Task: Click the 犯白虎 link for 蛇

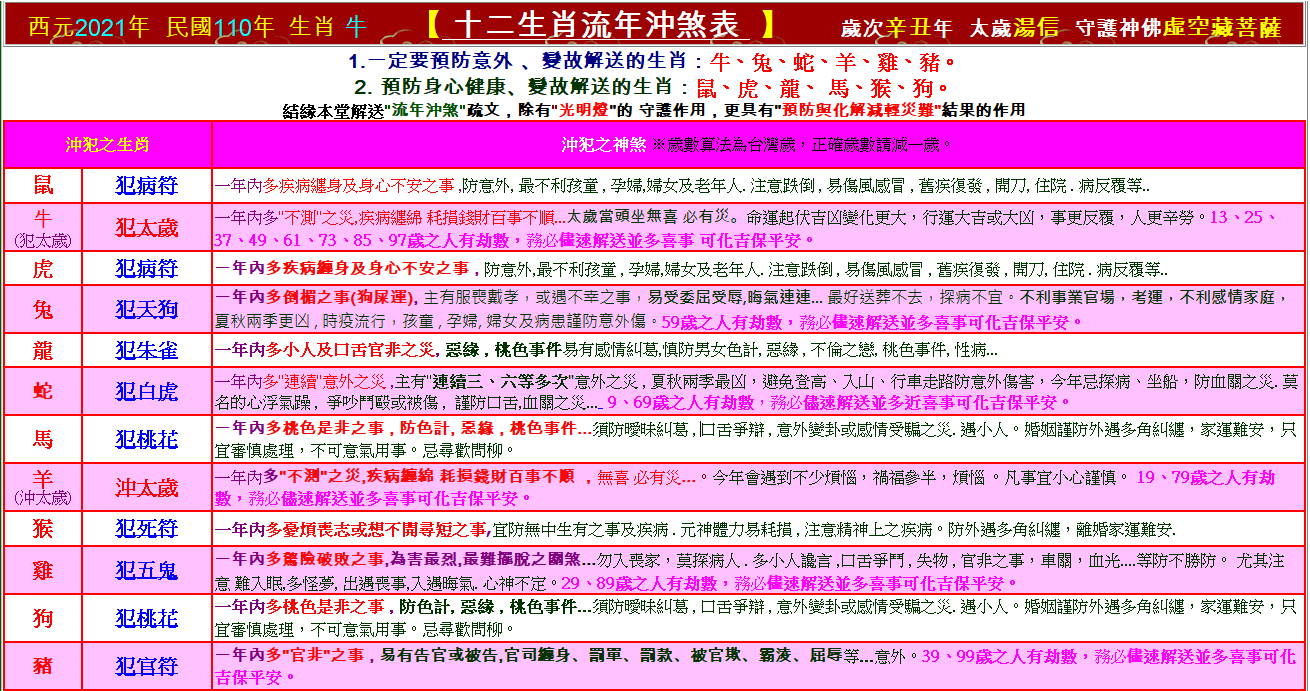Action: [x=147, y=392]
